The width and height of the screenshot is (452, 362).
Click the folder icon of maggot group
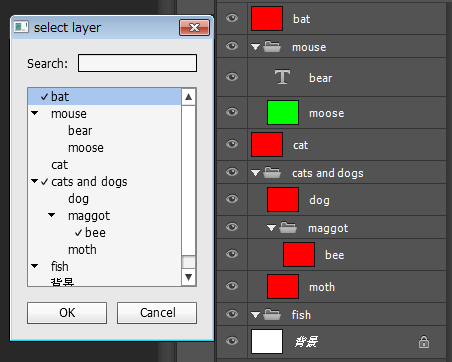tap(288, 228)
